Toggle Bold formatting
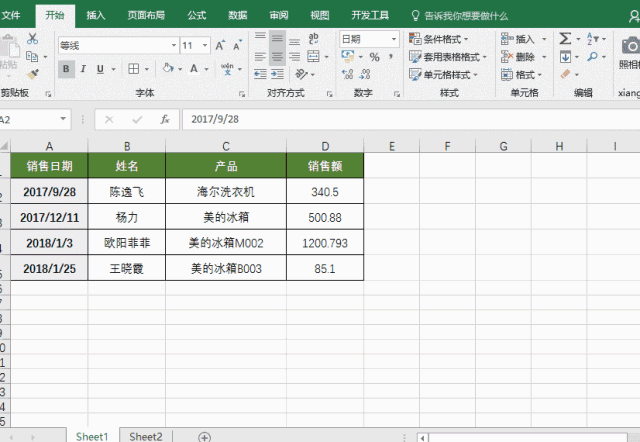 pyautogui.click(x=66, y=69)
